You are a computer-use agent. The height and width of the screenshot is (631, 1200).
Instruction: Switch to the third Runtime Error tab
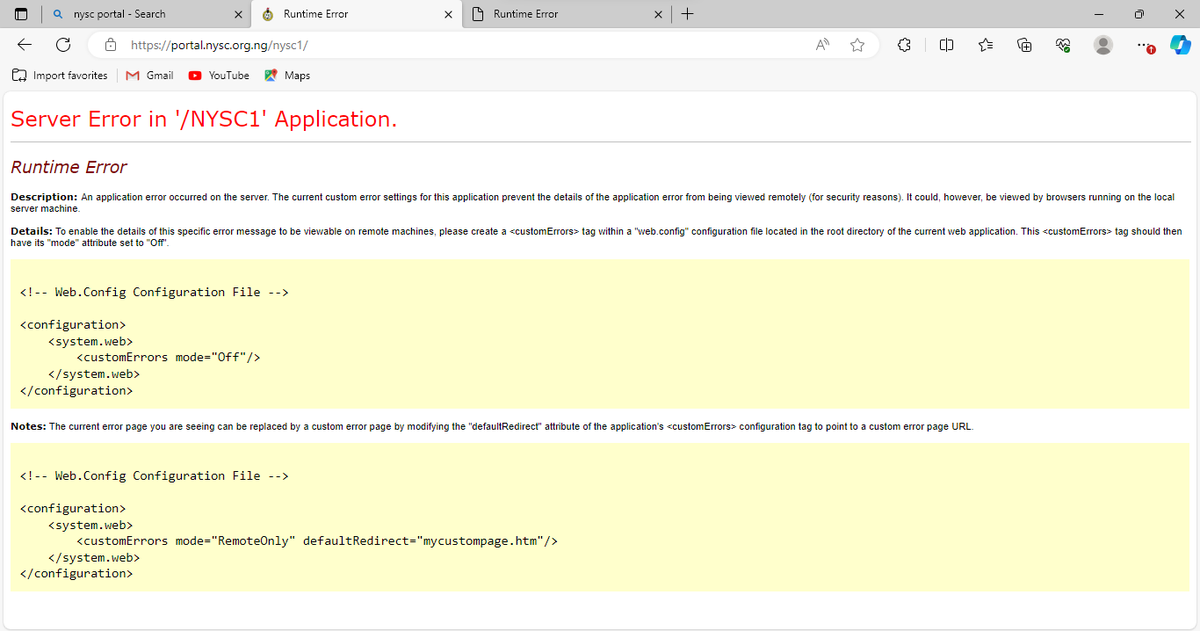[567, 14]
